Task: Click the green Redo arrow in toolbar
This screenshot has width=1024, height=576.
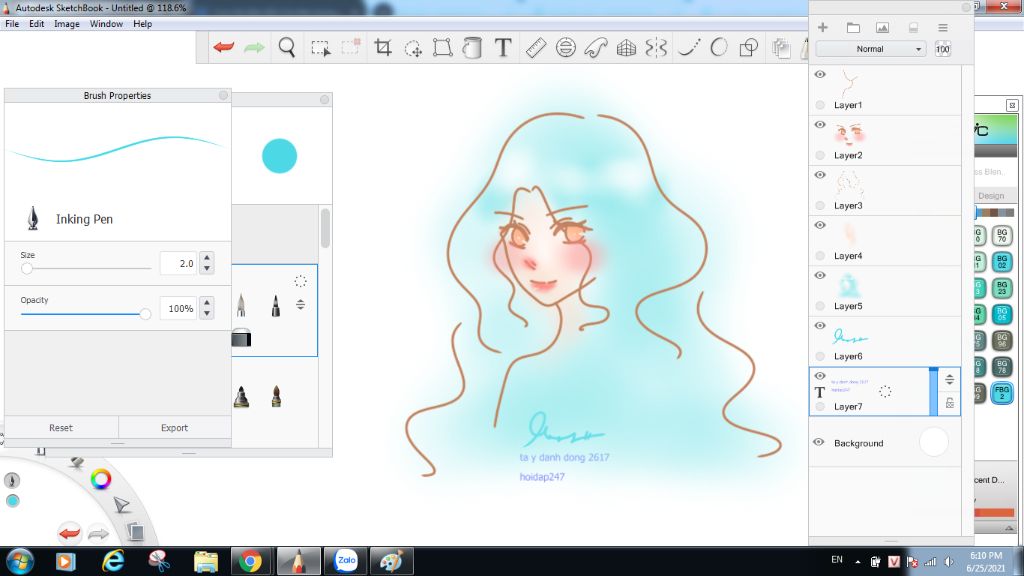Action: [254, 48]
